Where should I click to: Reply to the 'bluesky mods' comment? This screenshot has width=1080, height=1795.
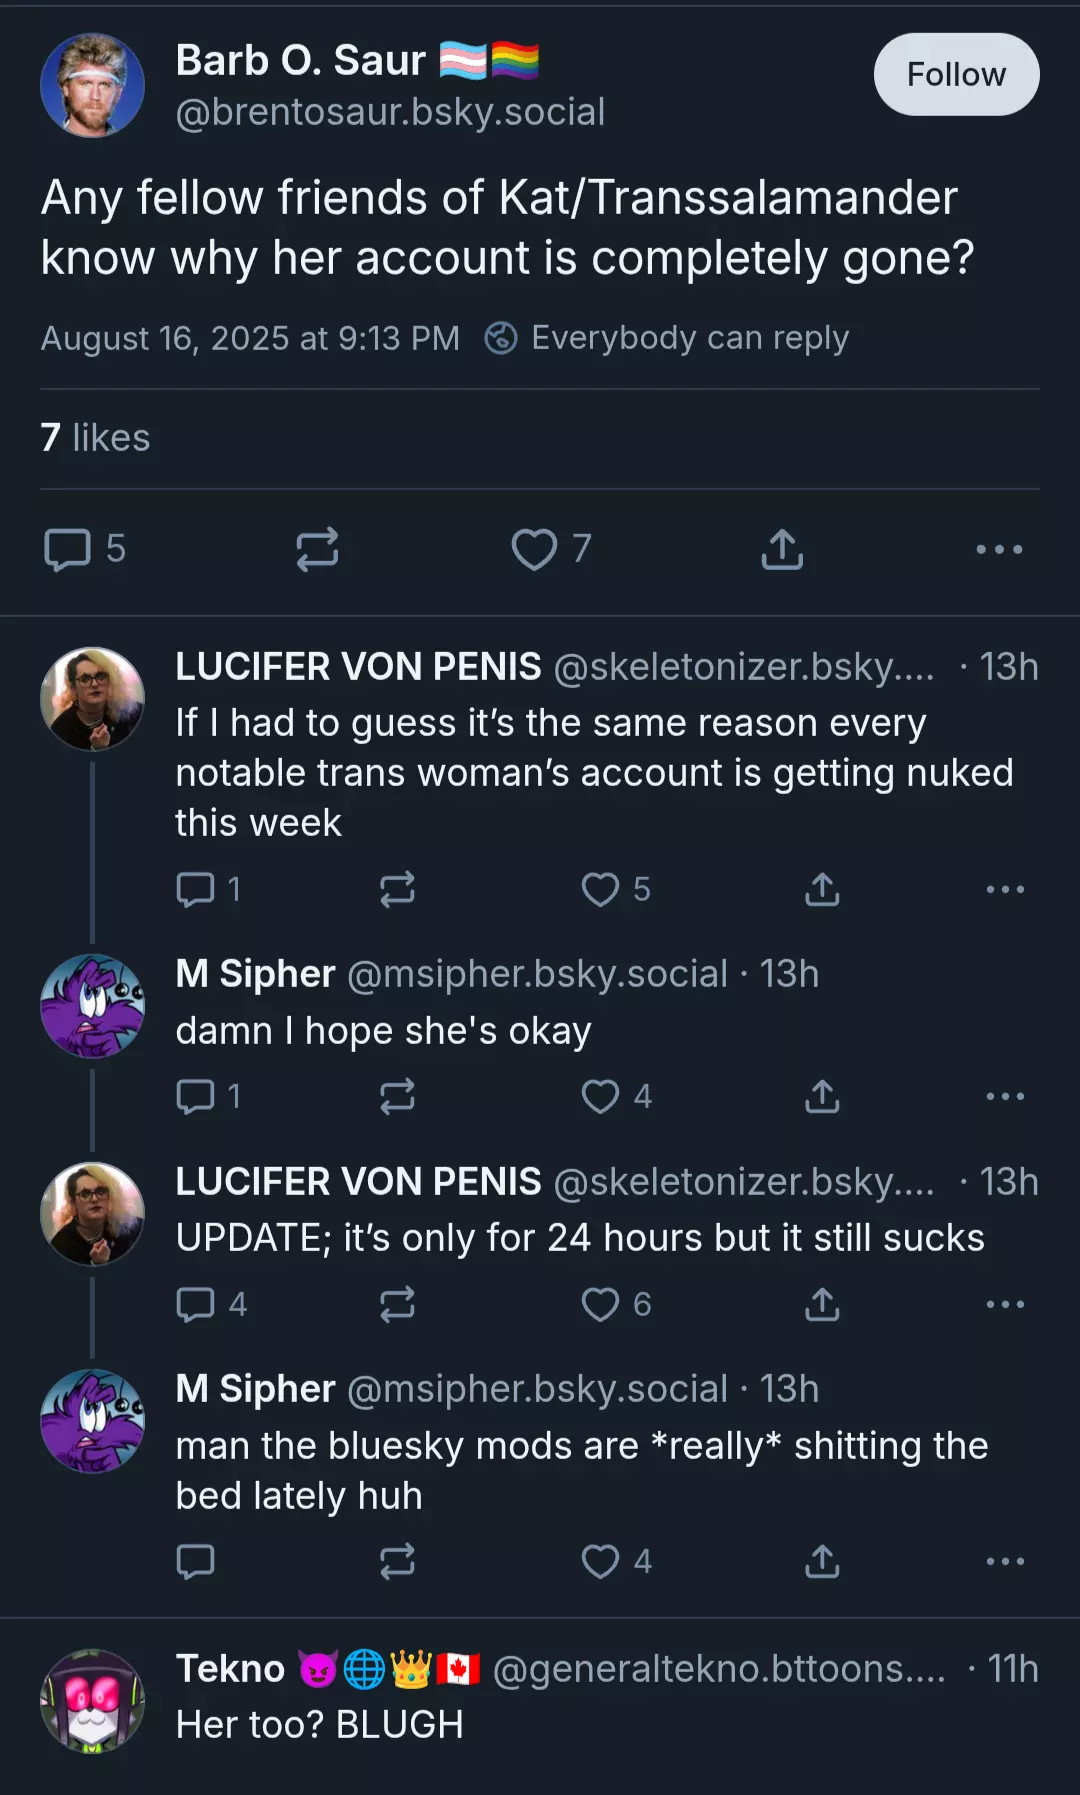(x=195, y=1561)
